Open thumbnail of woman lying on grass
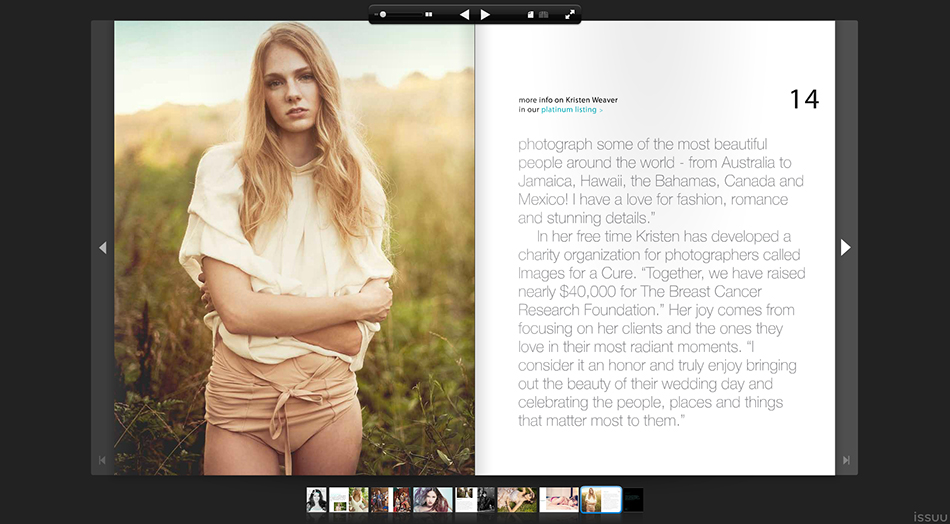 pos(517,500)
